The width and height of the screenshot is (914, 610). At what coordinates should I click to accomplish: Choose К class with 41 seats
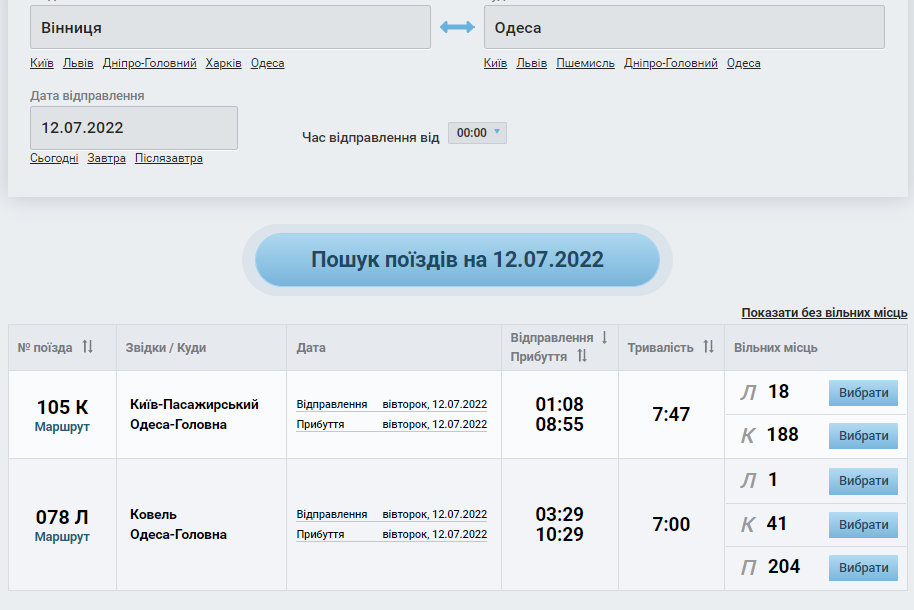click(x=863, y=525)
